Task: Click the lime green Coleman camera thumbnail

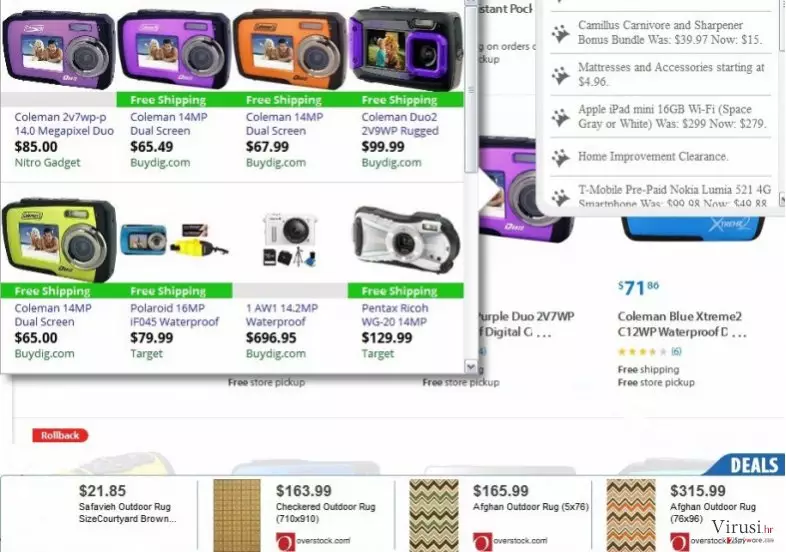Action: click(59, 240)
